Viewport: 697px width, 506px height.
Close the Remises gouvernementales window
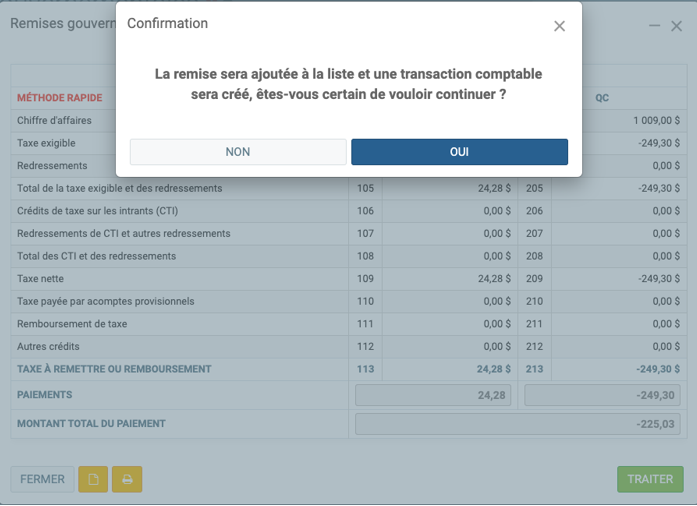tap(677, 26)
